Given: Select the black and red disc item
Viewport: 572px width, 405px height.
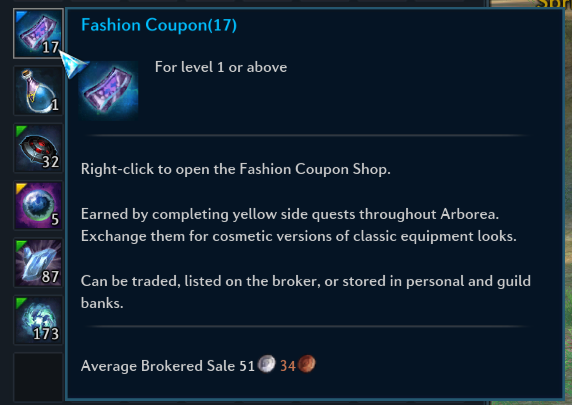Looking at the screenshot, I should (38, 148).
